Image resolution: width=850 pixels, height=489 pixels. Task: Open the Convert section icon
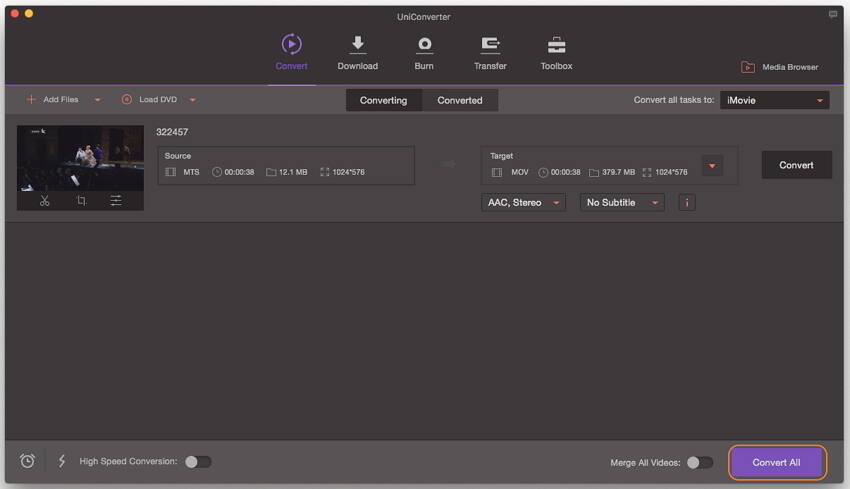(x=291, y=44)
